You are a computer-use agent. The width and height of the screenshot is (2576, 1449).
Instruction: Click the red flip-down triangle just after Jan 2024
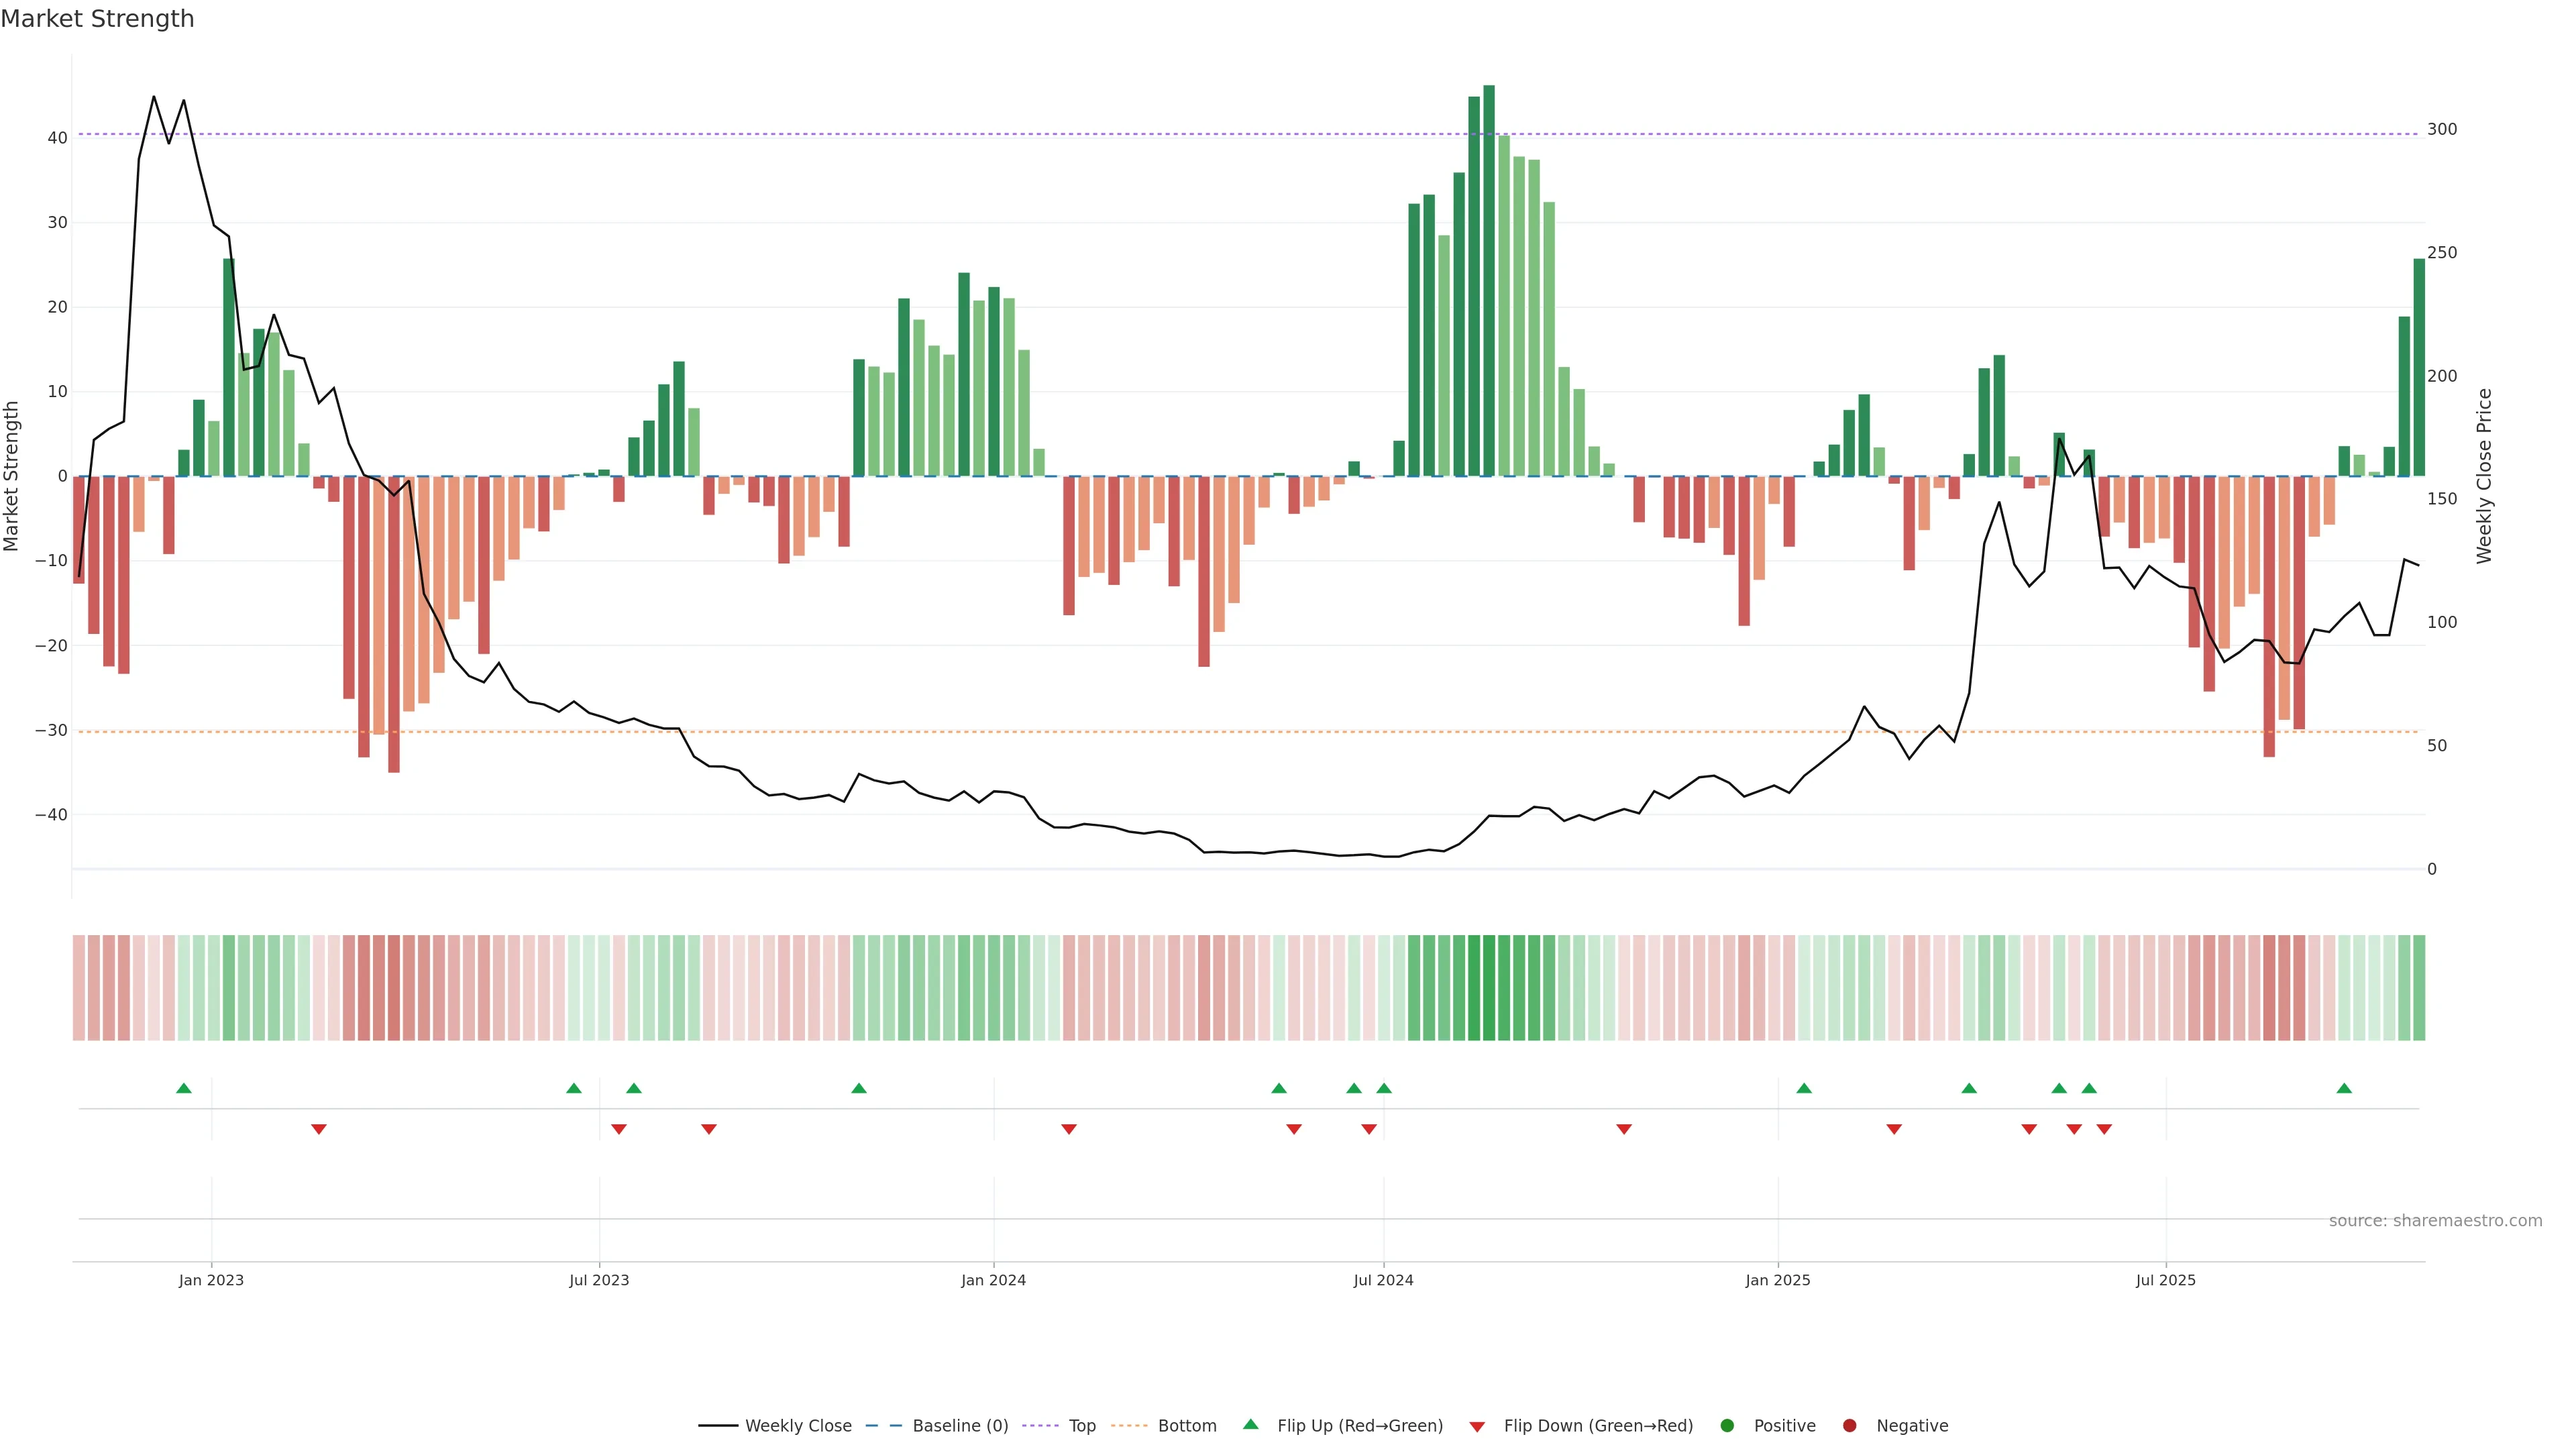tap(1069, 1129)
